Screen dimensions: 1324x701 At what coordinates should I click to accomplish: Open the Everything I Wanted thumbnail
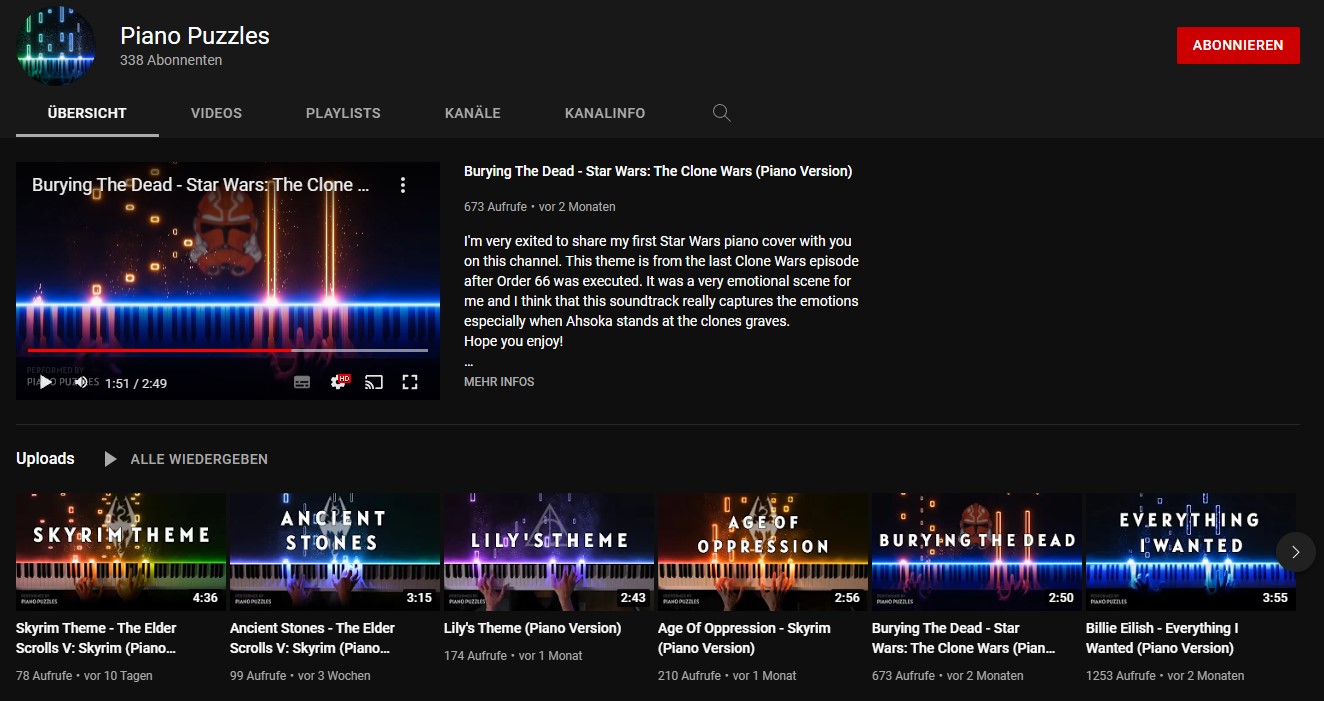point(1191,552)
